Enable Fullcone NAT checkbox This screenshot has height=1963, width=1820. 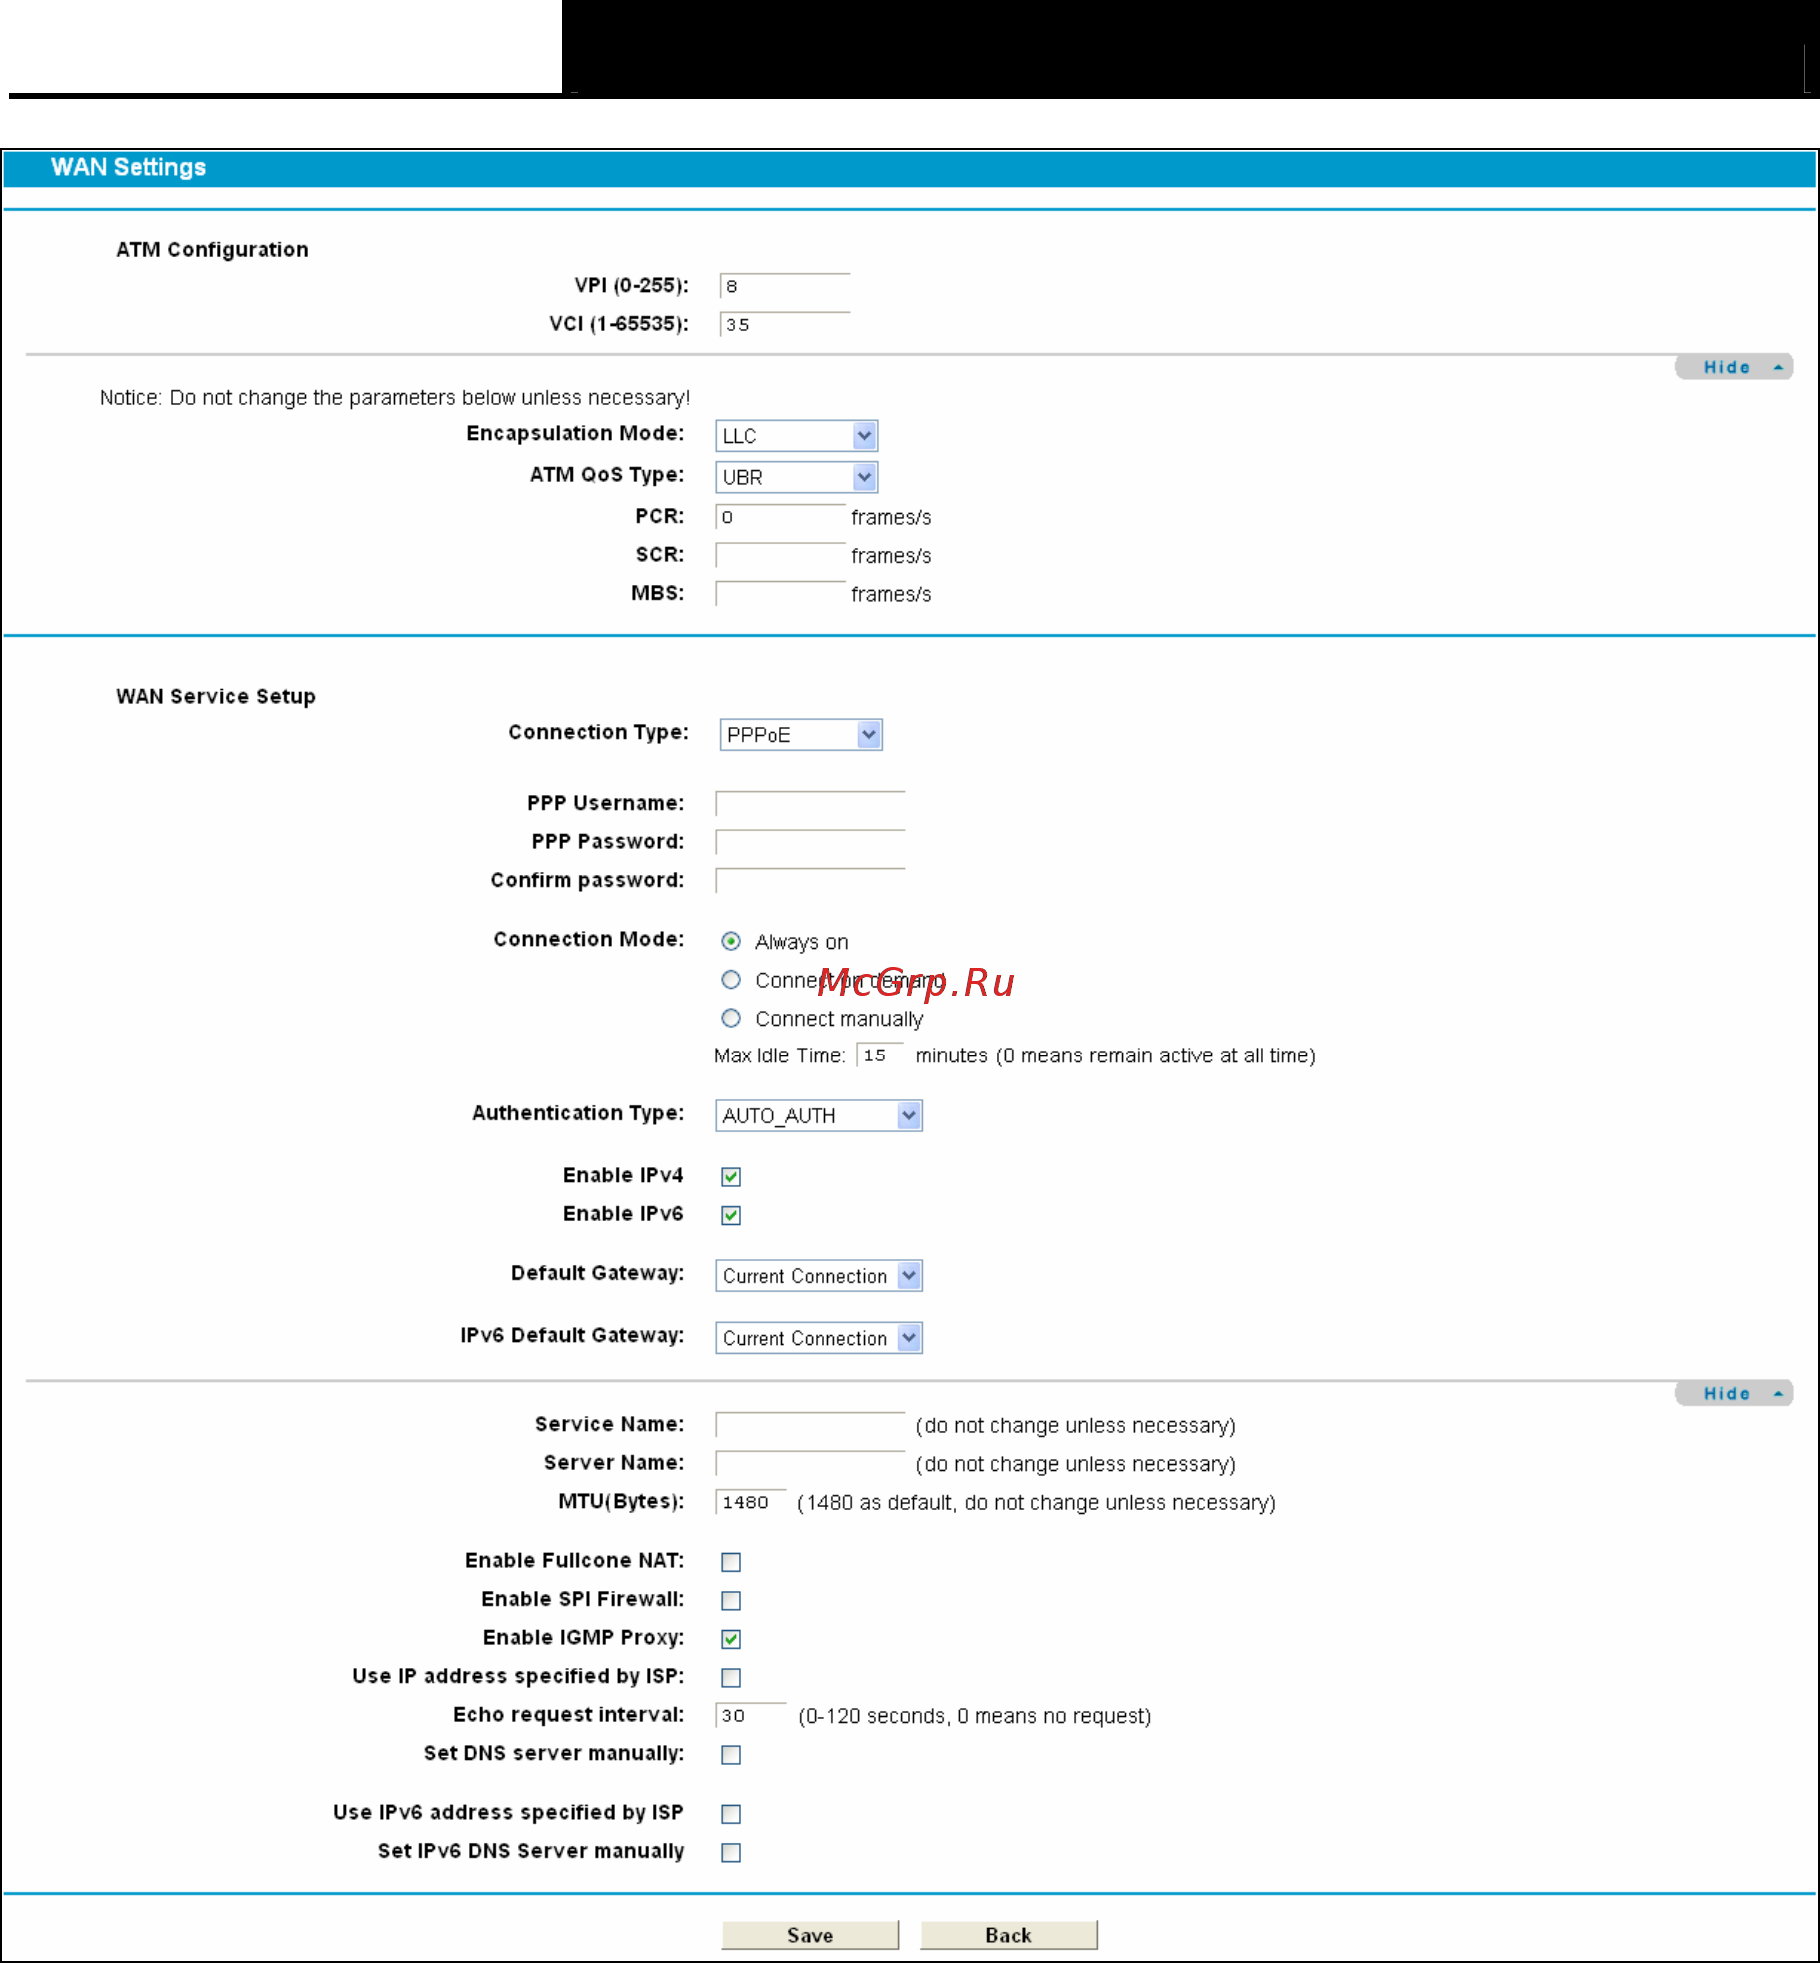731,1562
